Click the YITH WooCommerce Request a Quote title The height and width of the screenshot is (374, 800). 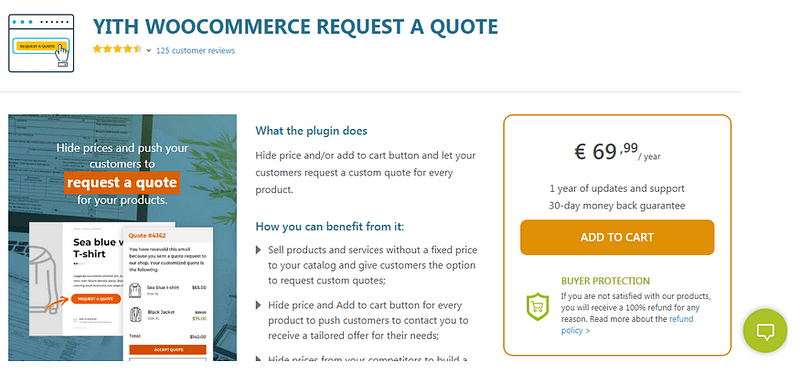295,27
